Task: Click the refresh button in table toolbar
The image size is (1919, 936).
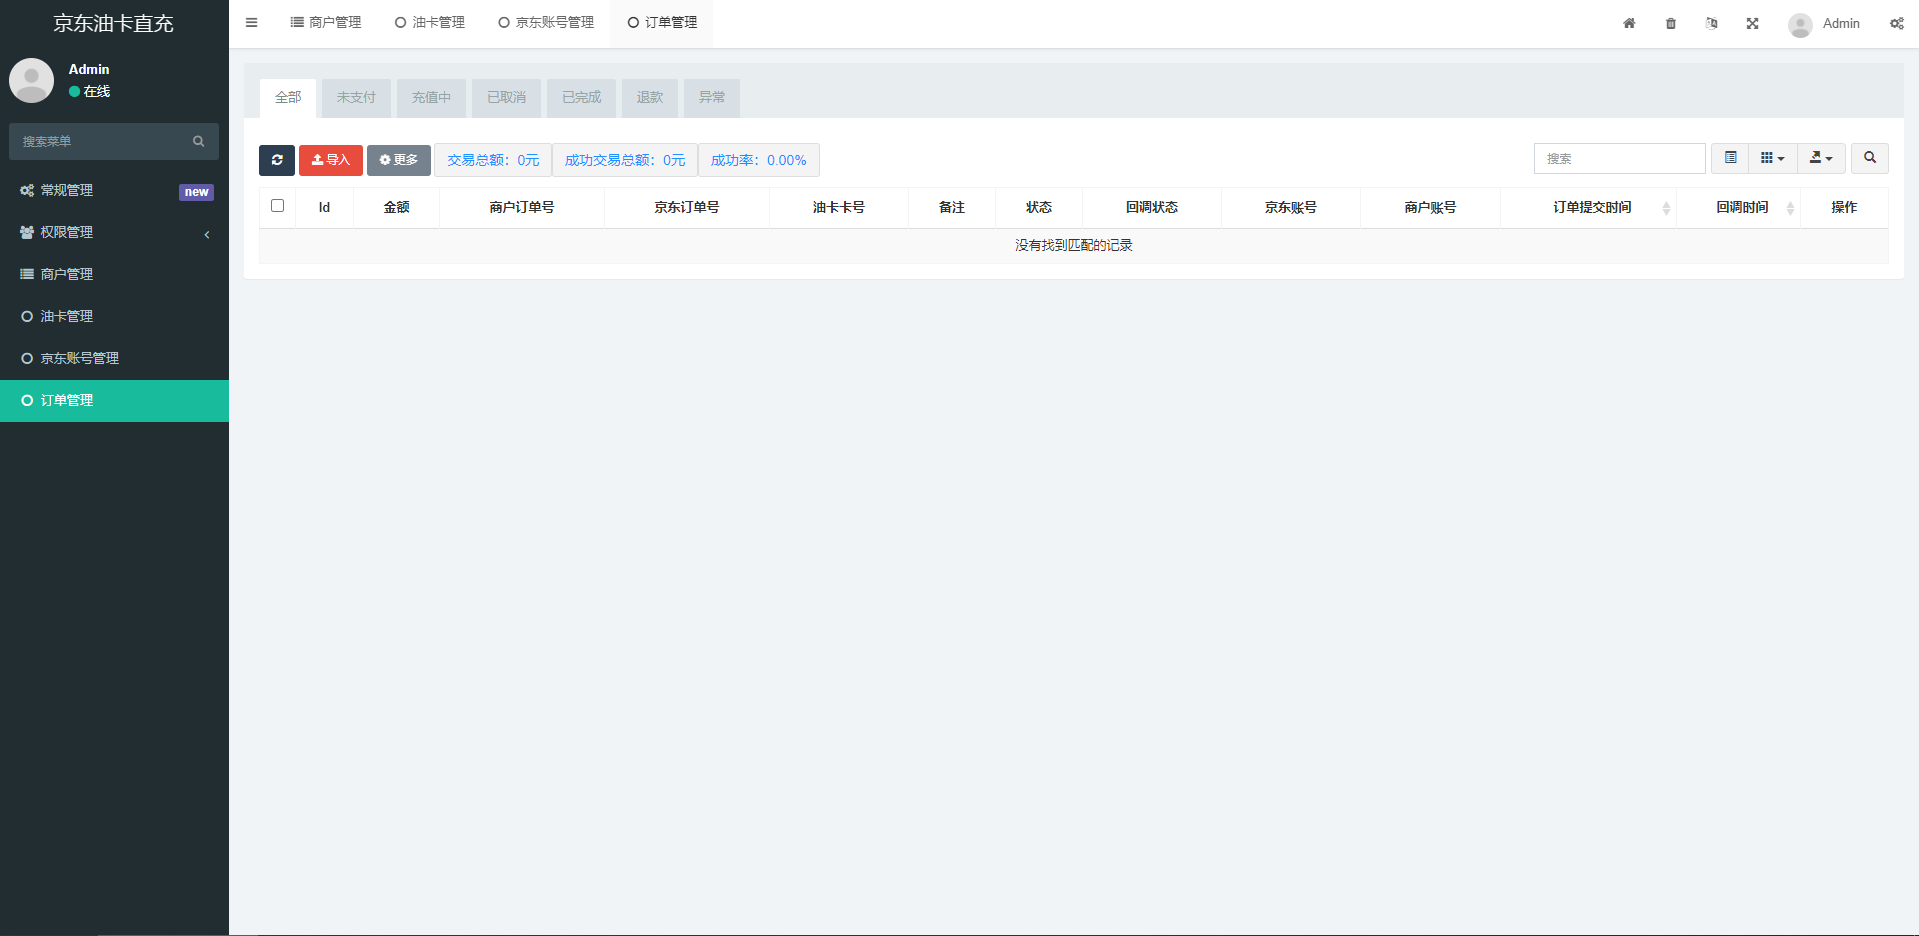Action: 277,160
